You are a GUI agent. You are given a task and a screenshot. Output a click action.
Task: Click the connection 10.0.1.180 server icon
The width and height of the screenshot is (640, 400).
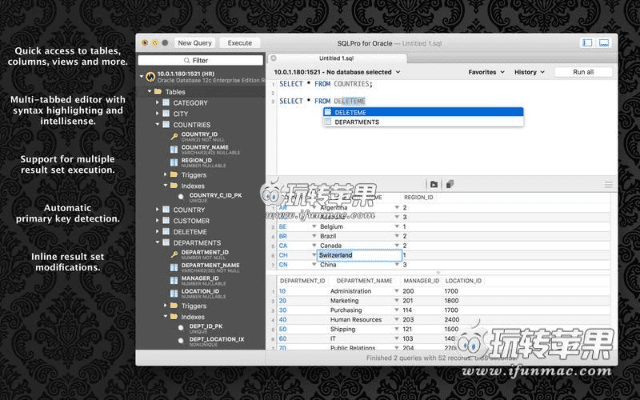pos(147,76)
